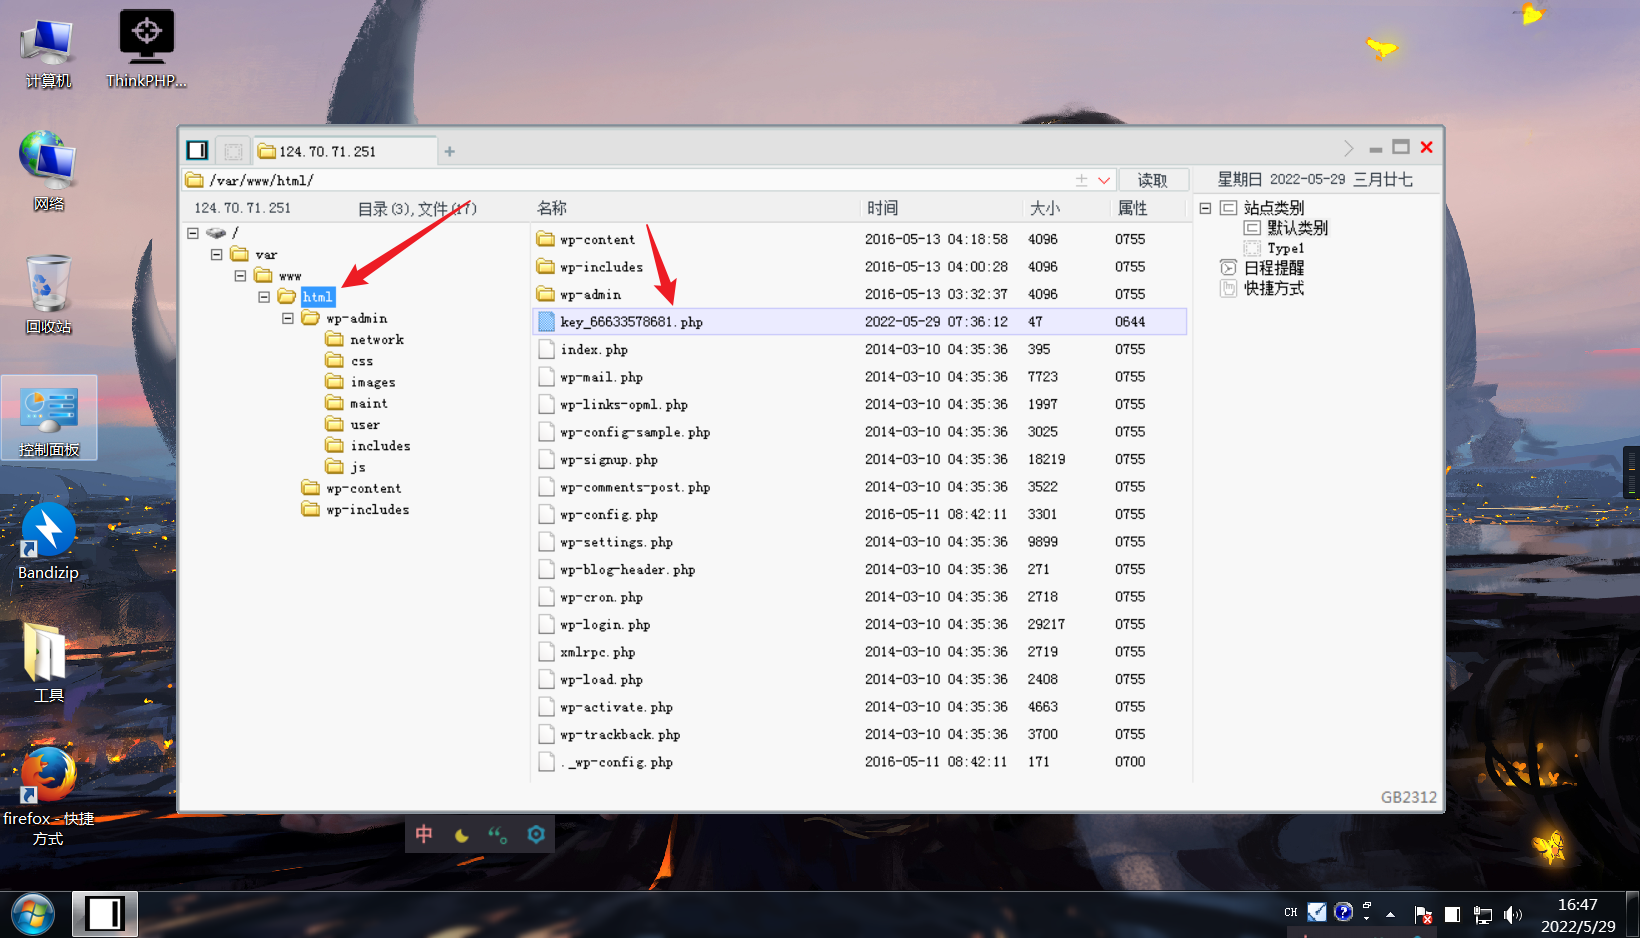
Task: Launch the Bandizip desktop shortcut
Action: pyautogui.click(x=48, y=542)
